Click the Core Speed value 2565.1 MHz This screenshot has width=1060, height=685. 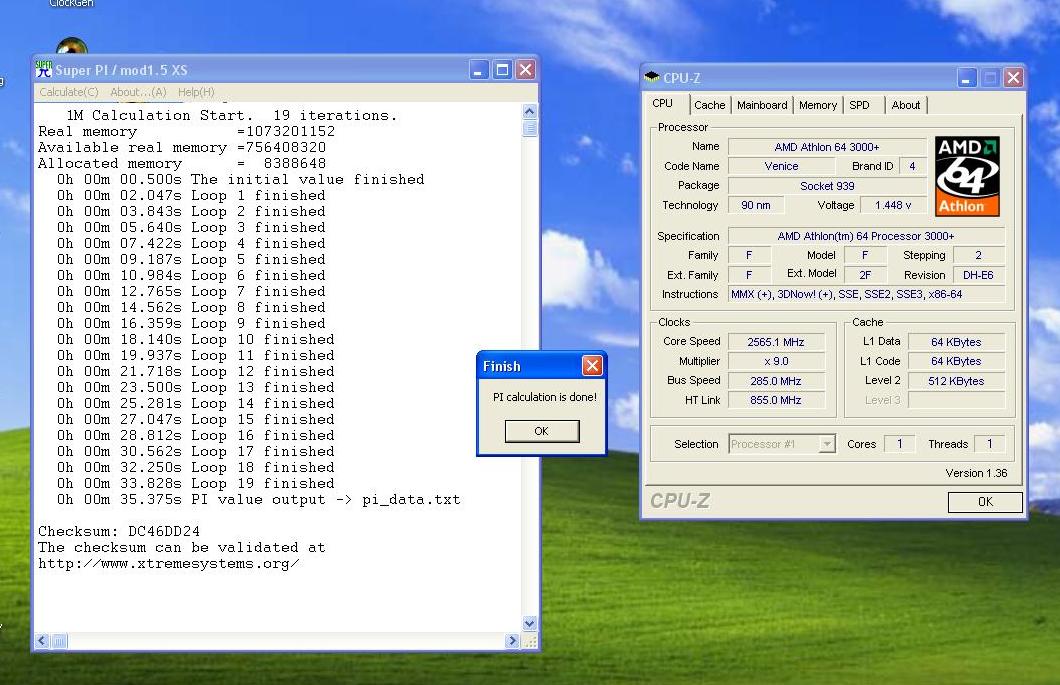coord(775,342)
